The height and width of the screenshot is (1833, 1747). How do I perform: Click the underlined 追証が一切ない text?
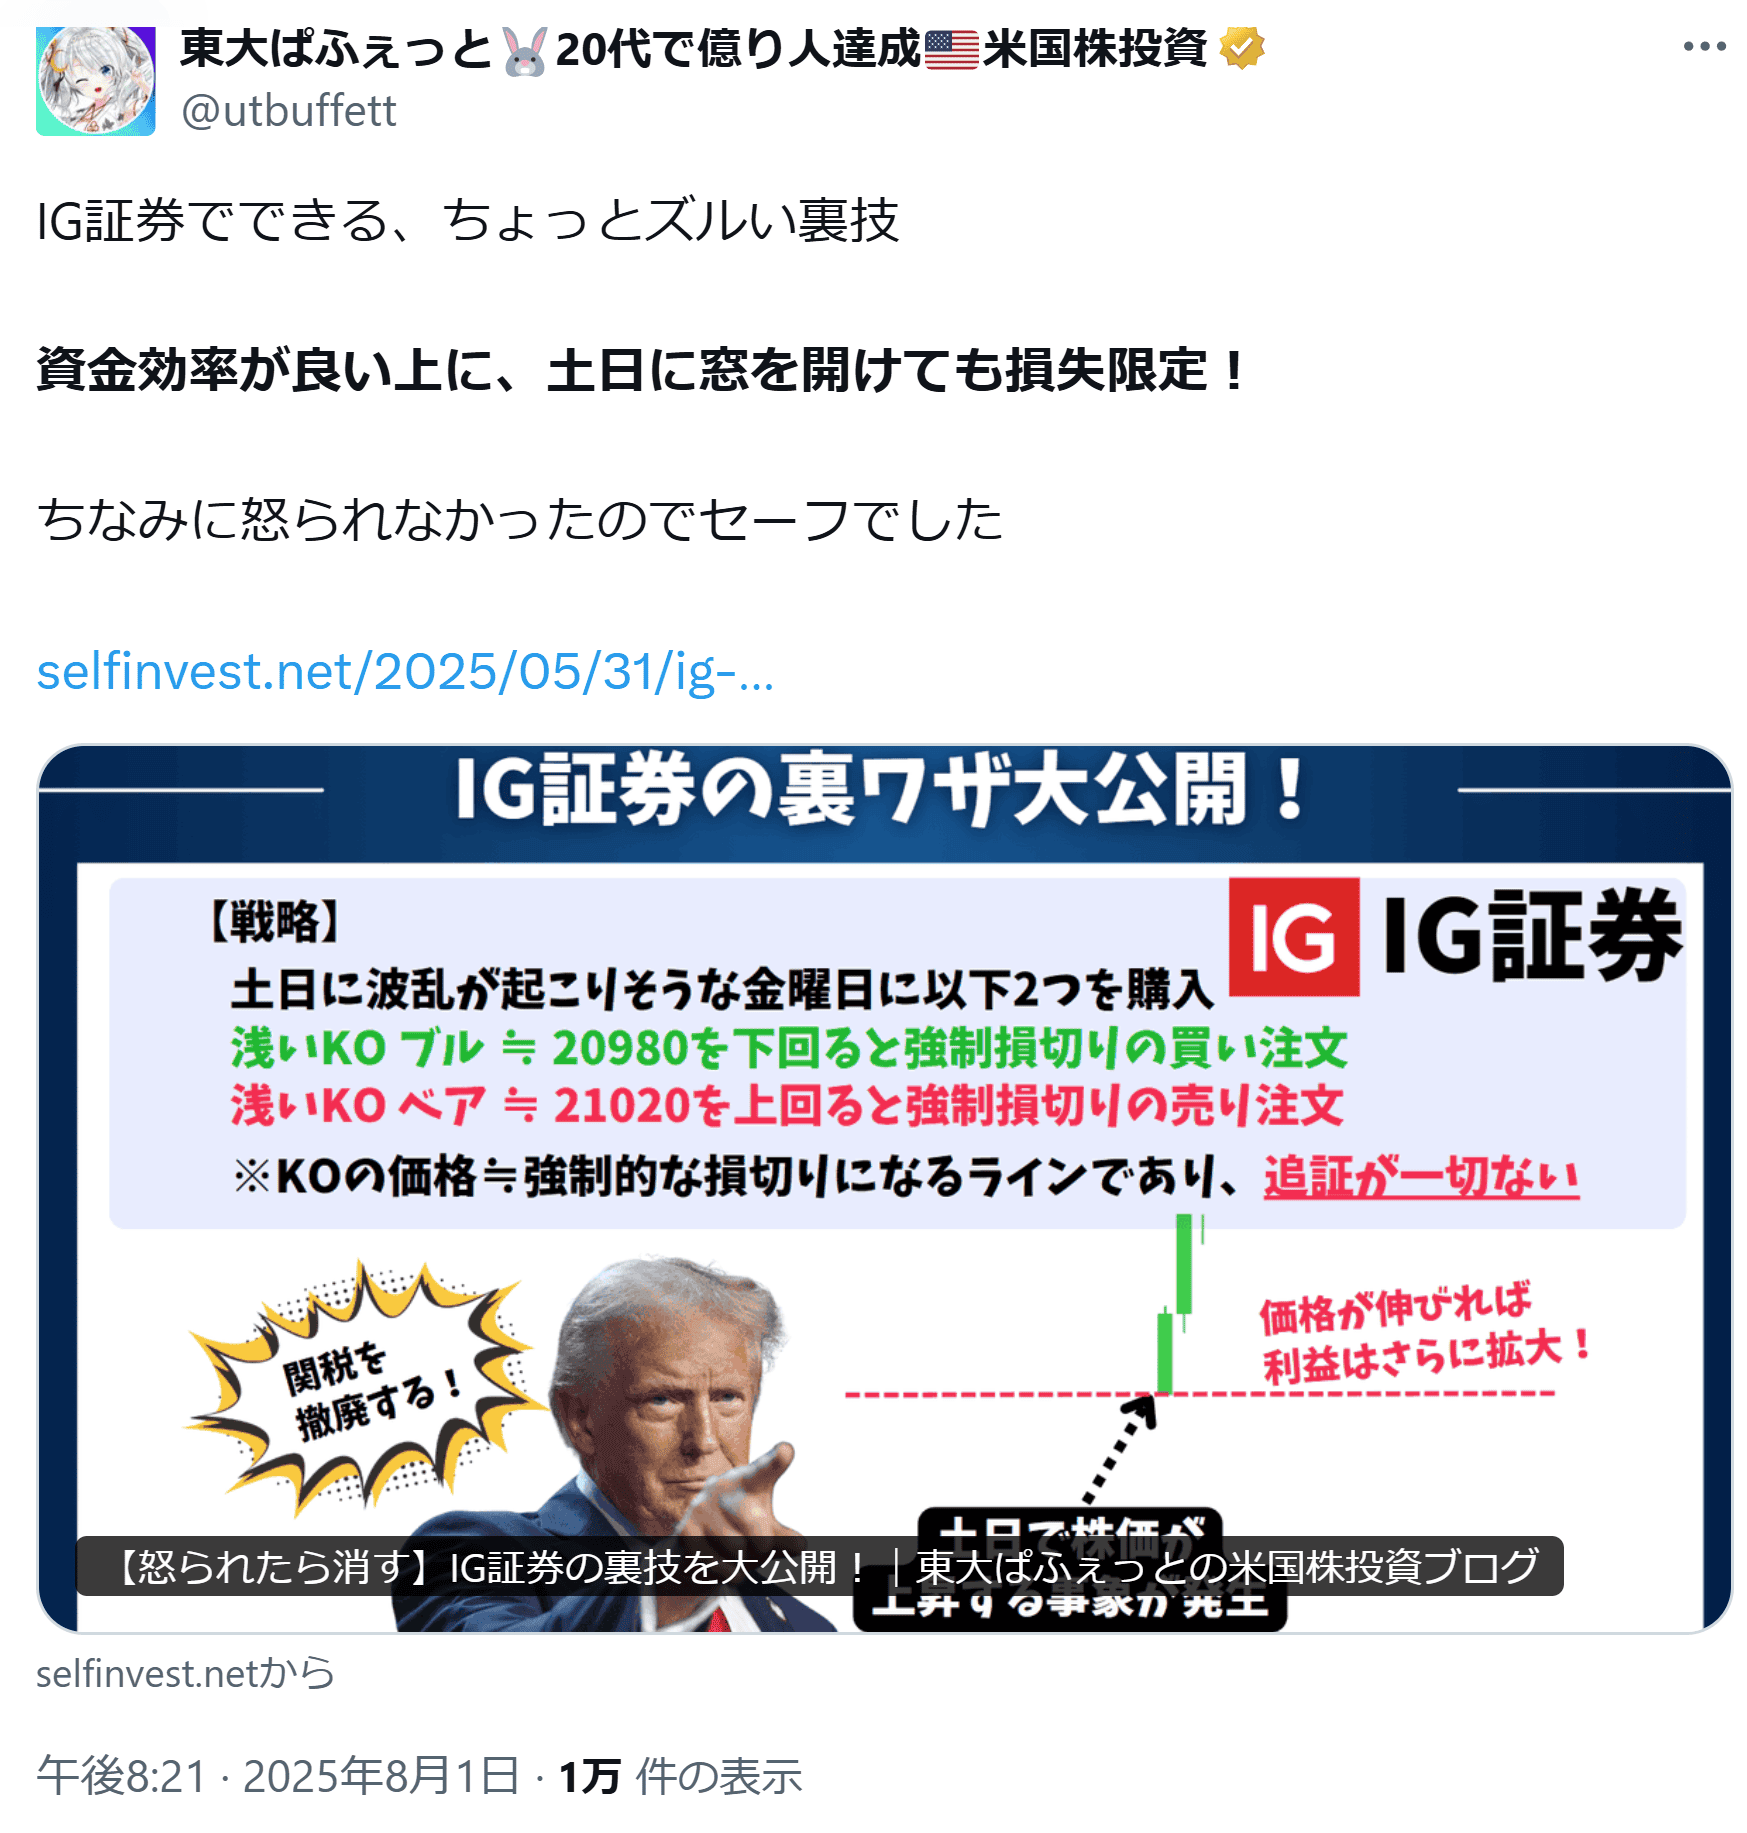(x=1421, y=1177)
